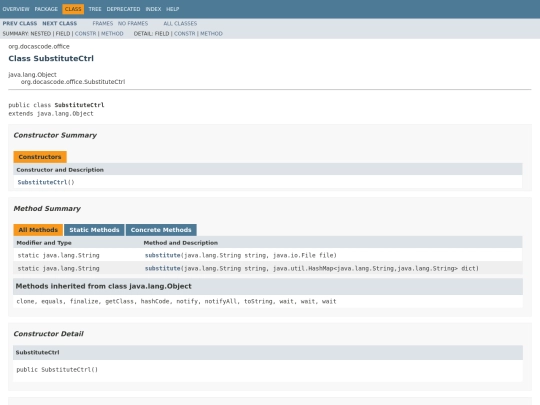Switch to Frames view

tap(103, 23)
